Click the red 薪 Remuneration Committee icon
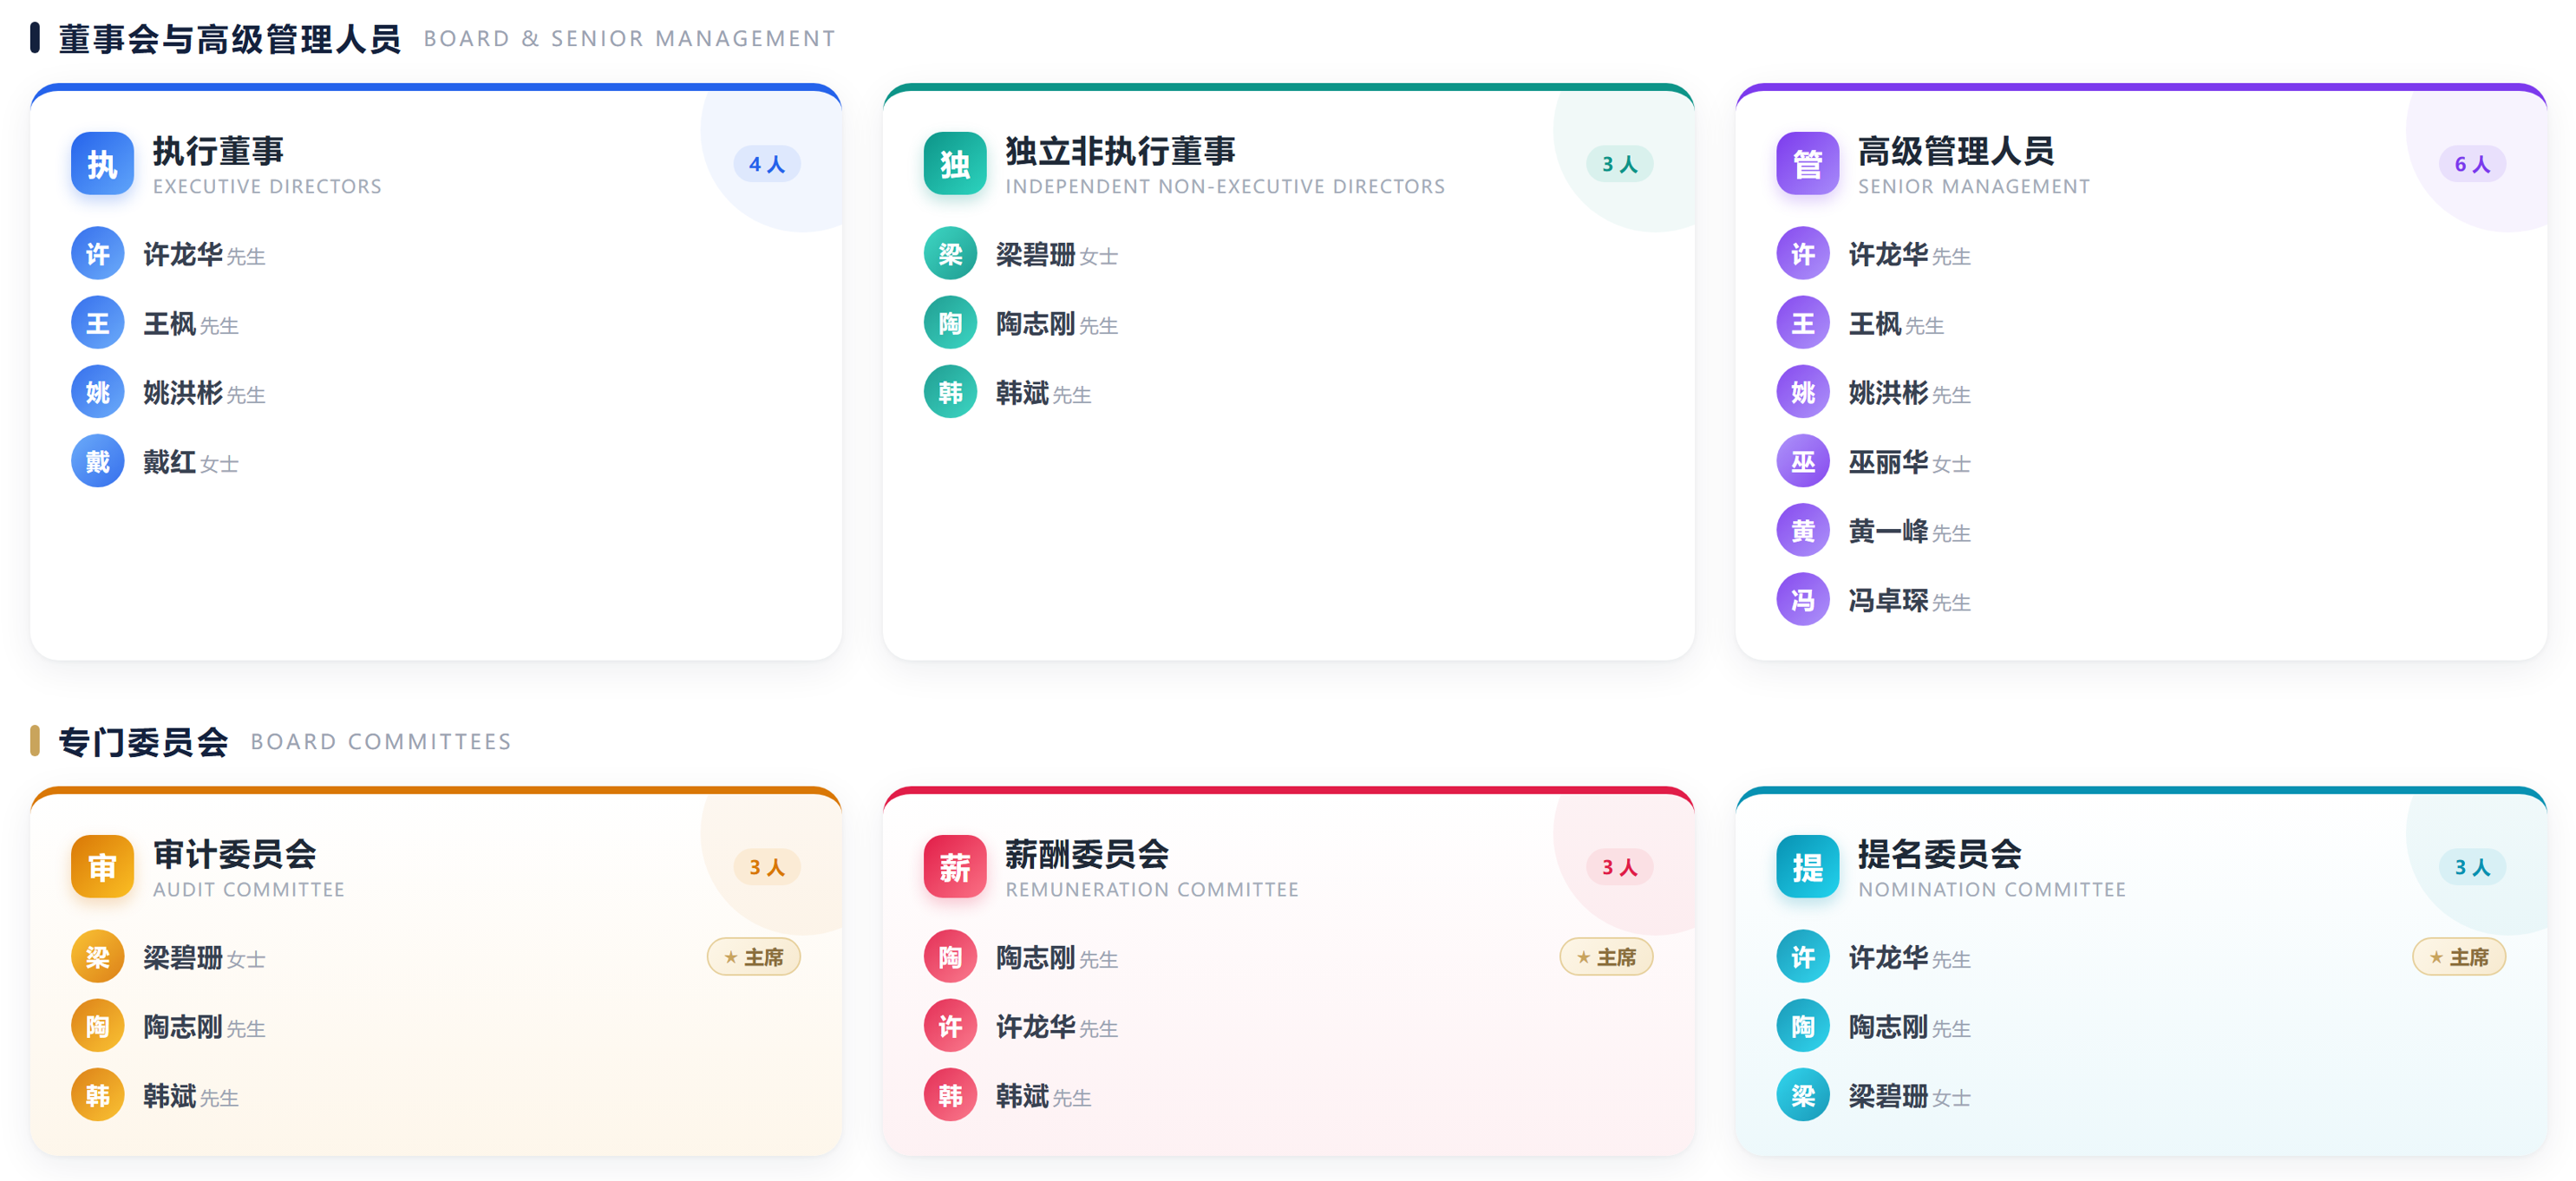The width and height of the screenshot is (2576, 1181). pos(955,867)
